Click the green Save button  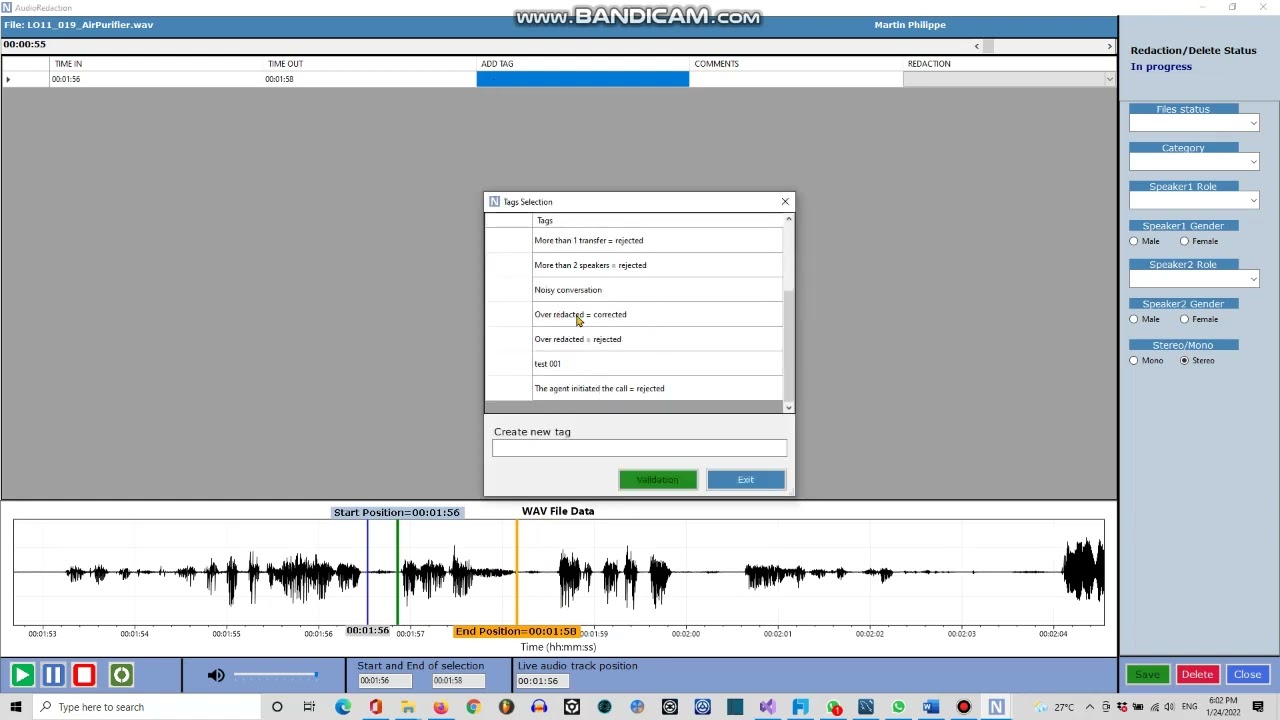tap(1147, 675)
